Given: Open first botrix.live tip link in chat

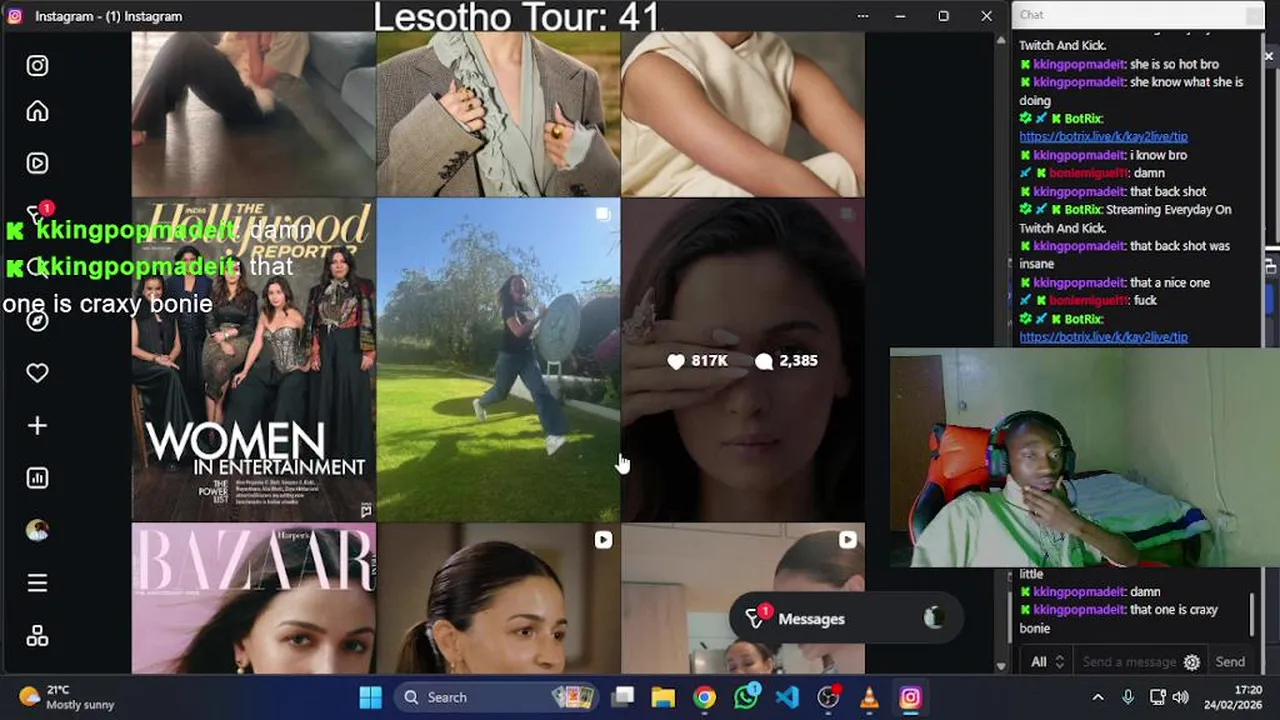Looking at the screenshot, I should pos(1103,137).
